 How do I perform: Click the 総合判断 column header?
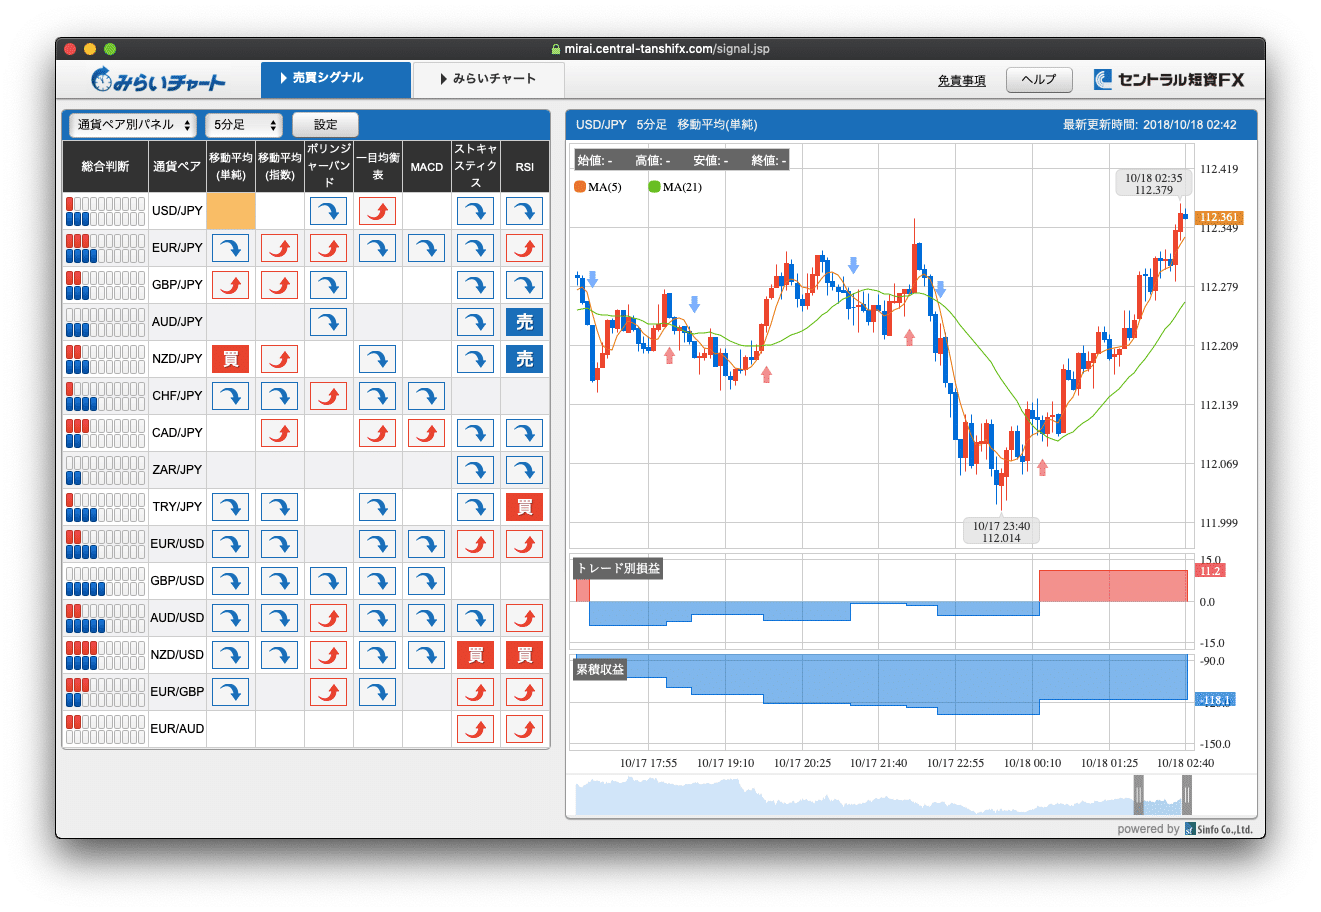[x=105, y=167]
